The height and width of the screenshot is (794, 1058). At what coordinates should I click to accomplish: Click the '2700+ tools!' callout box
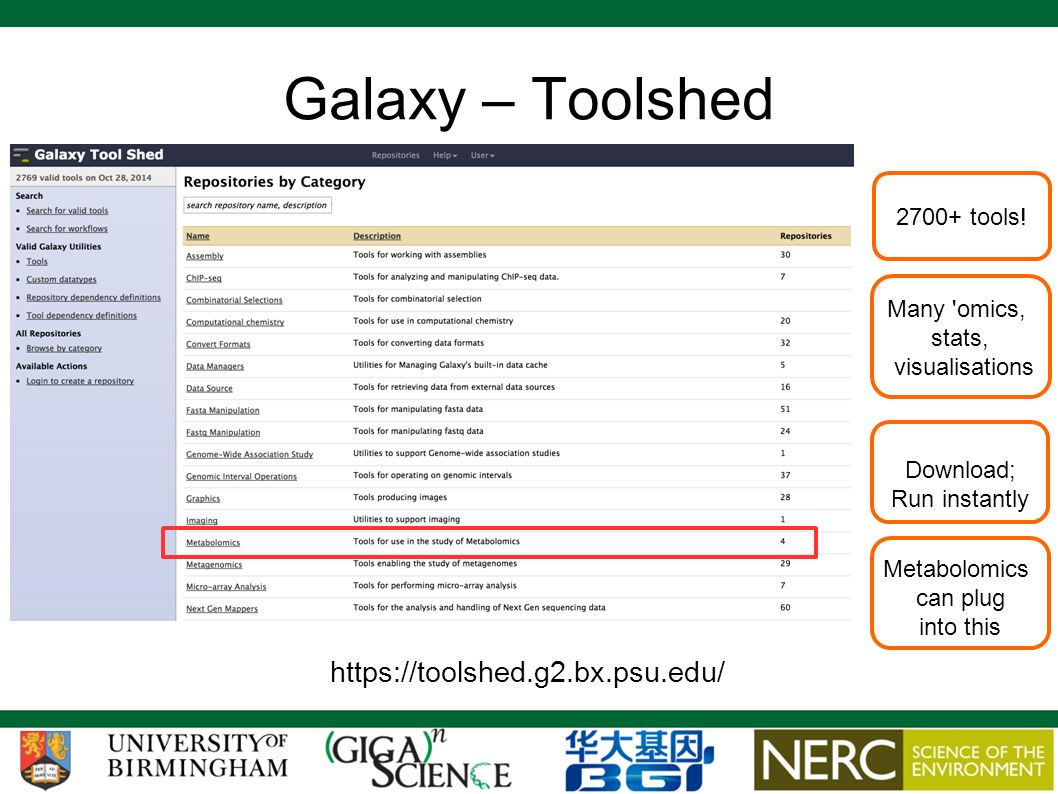coord(962,217)
